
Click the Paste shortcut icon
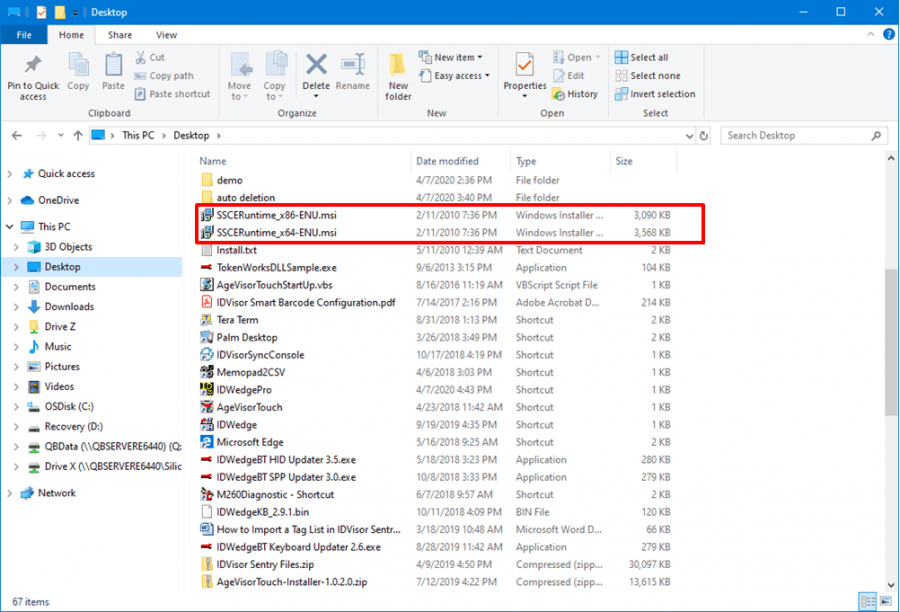[x=143, y=92]
